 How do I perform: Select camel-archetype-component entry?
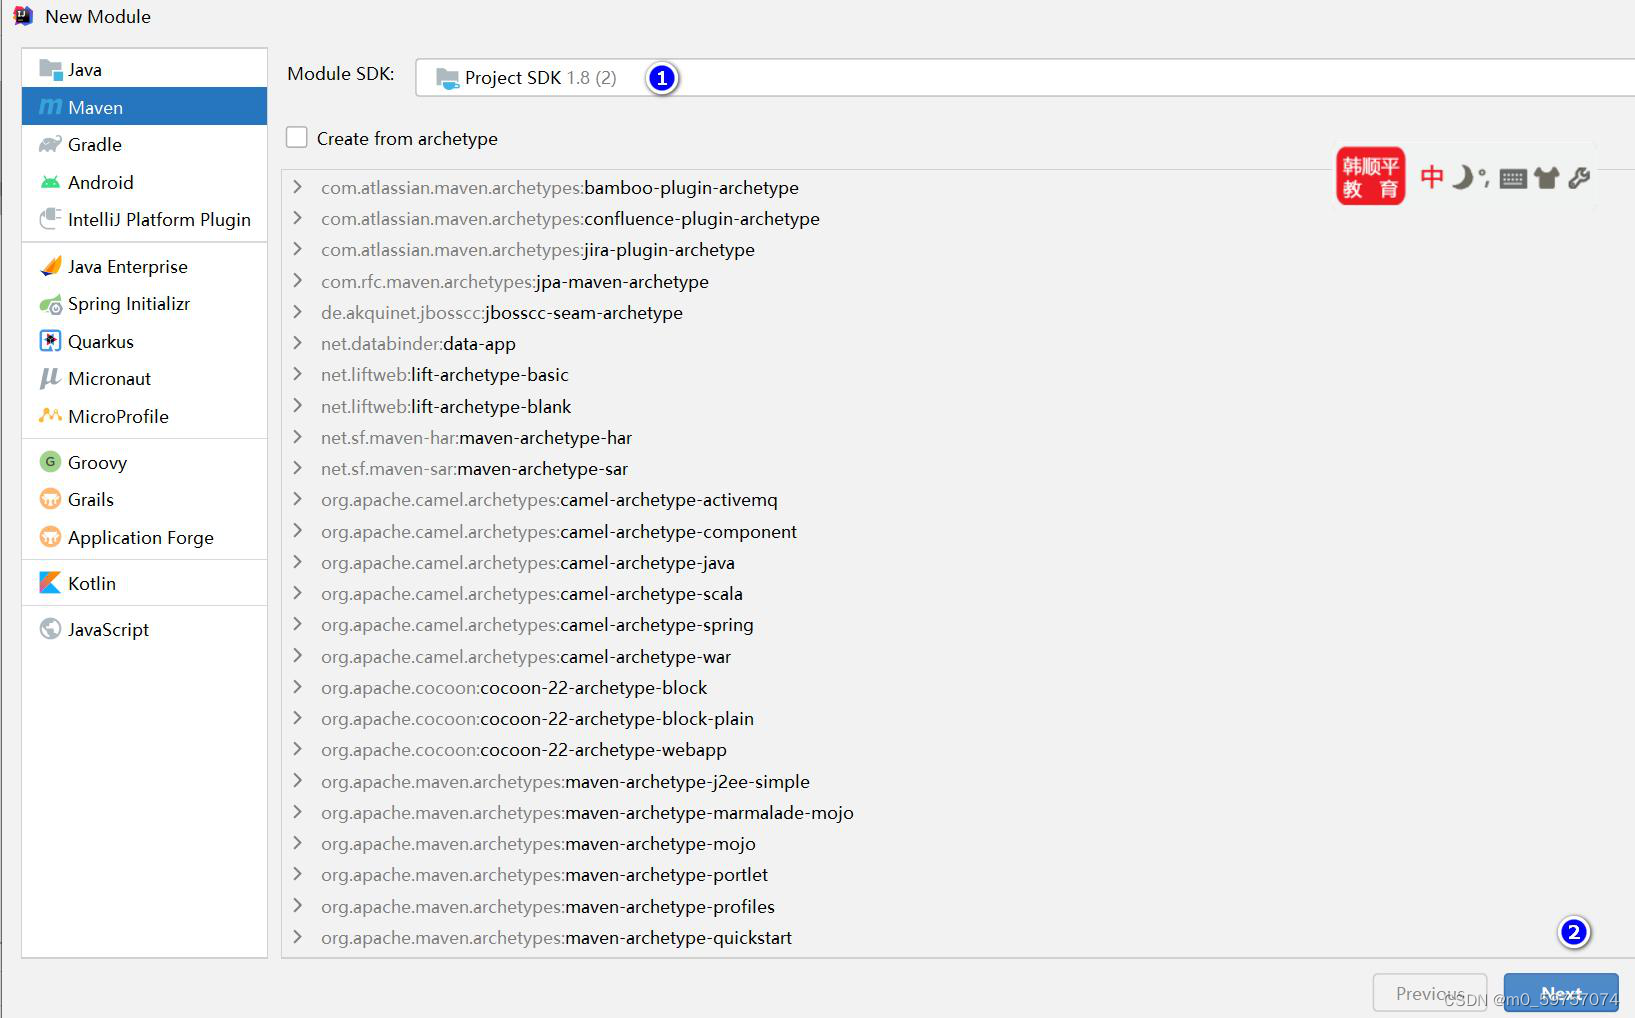point(559,531)
